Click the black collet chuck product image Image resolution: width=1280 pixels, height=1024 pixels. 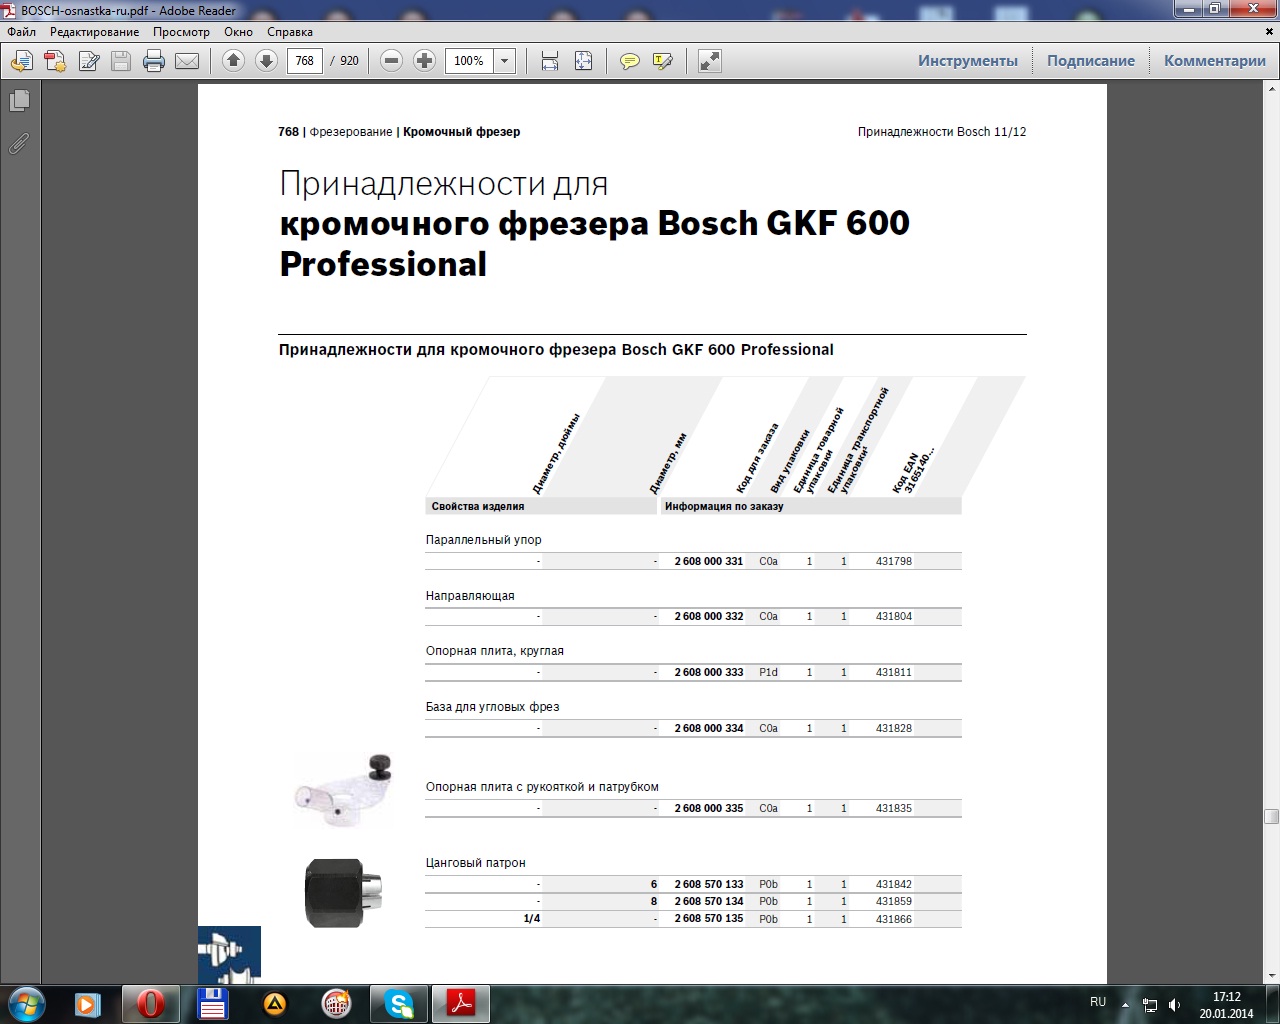coord(342,892)
